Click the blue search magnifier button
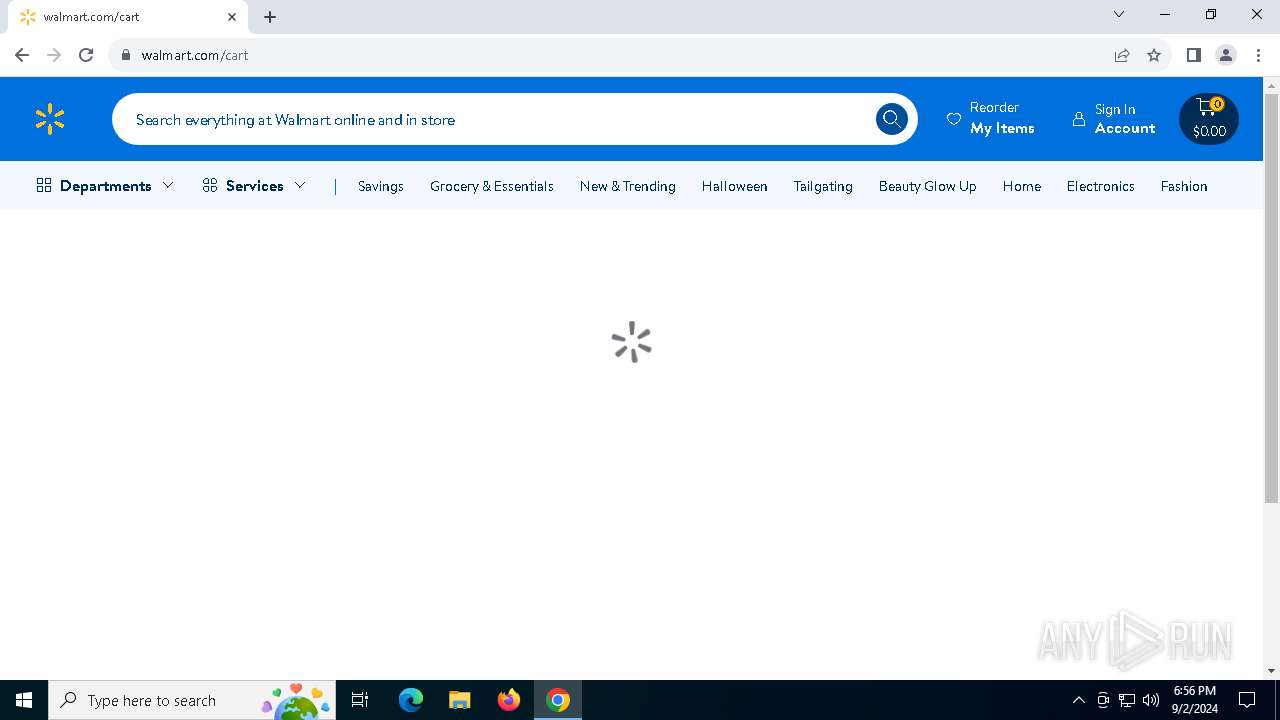Viewport: 1280px width, 720px height. tap(891, 120)
